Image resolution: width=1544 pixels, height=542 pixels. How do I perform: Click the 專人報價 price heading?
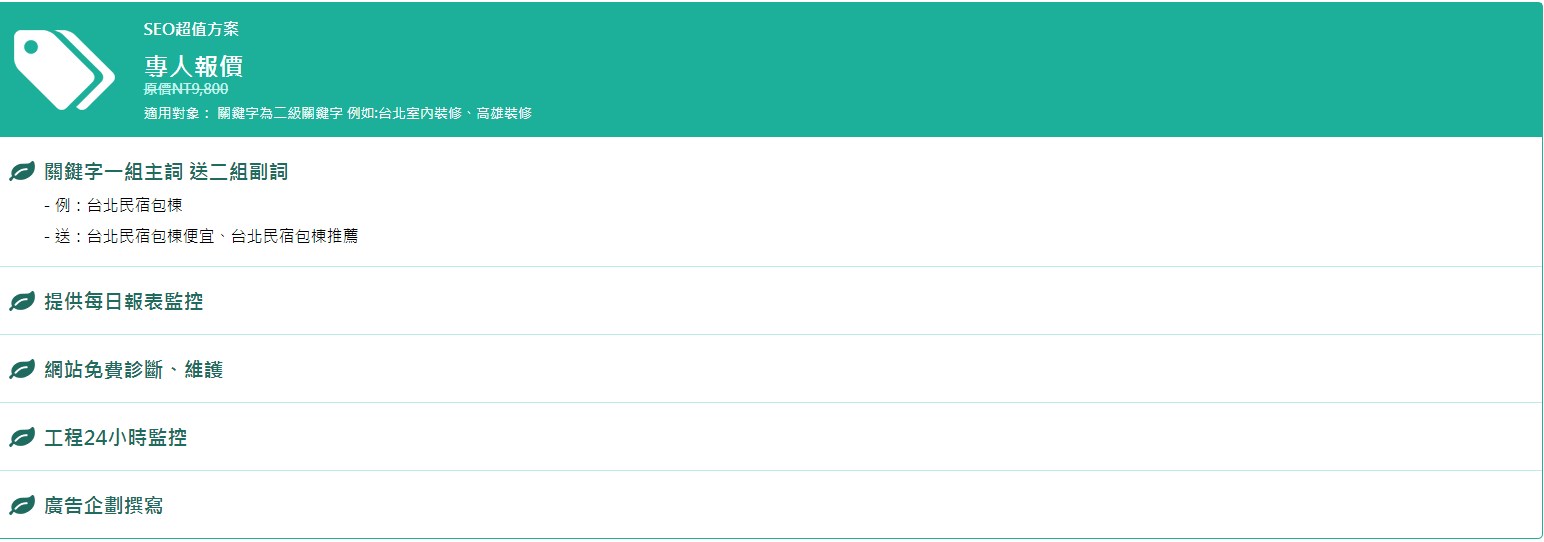pyautogui.click(x=193, y=67)
